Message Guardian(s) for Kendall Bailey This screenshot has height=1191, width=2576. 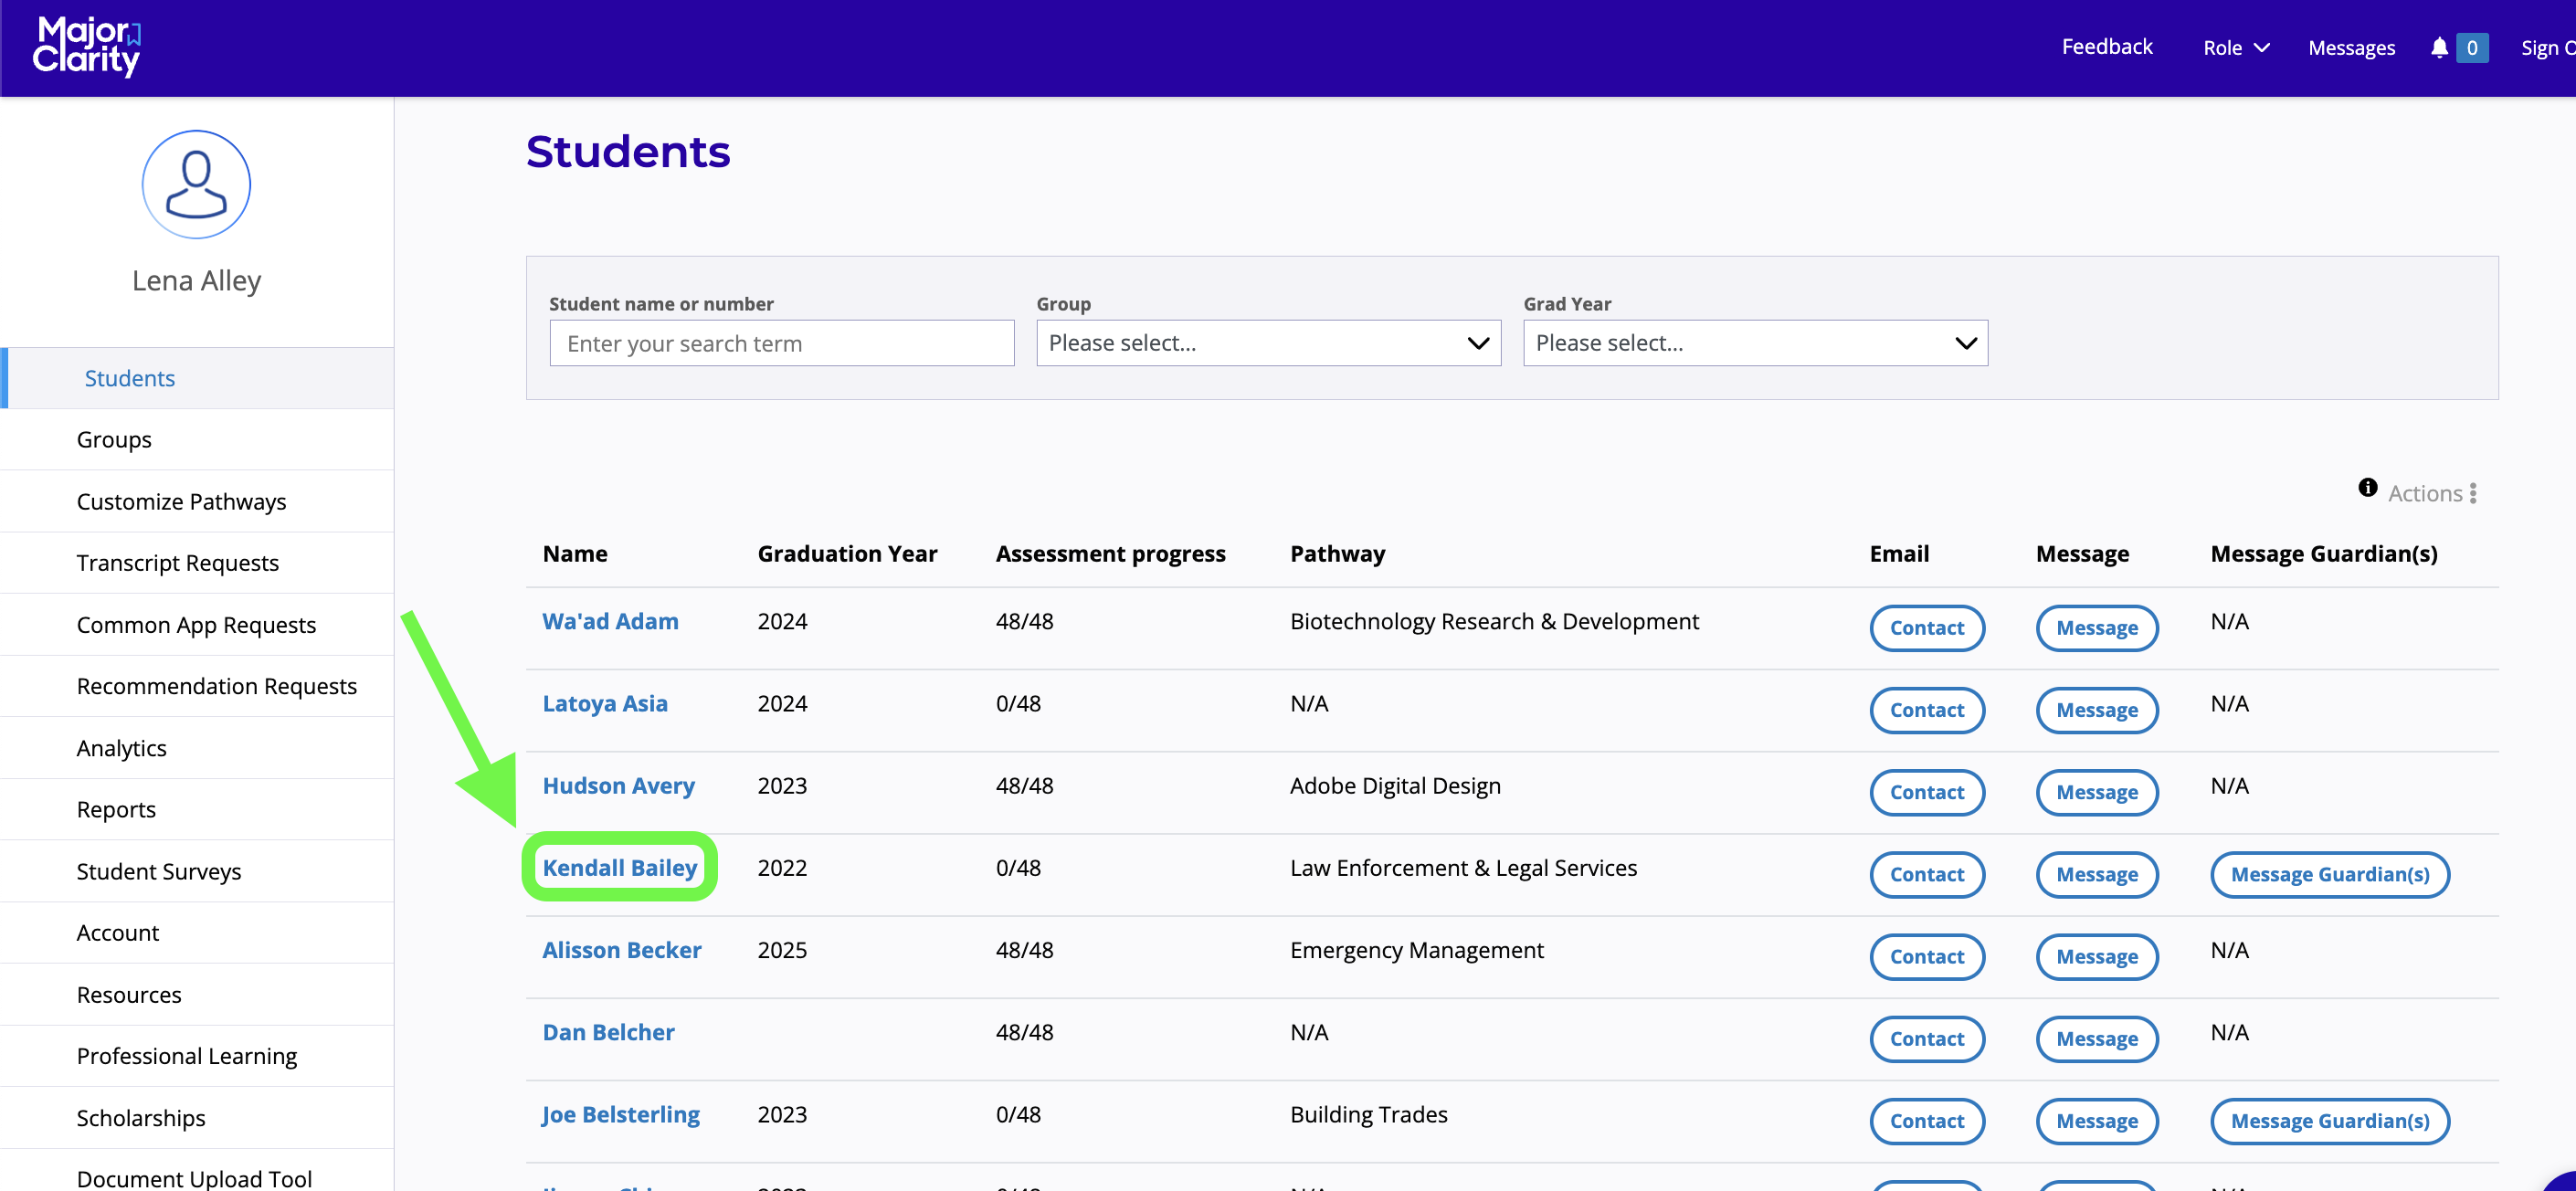(x=2330, y=874)
